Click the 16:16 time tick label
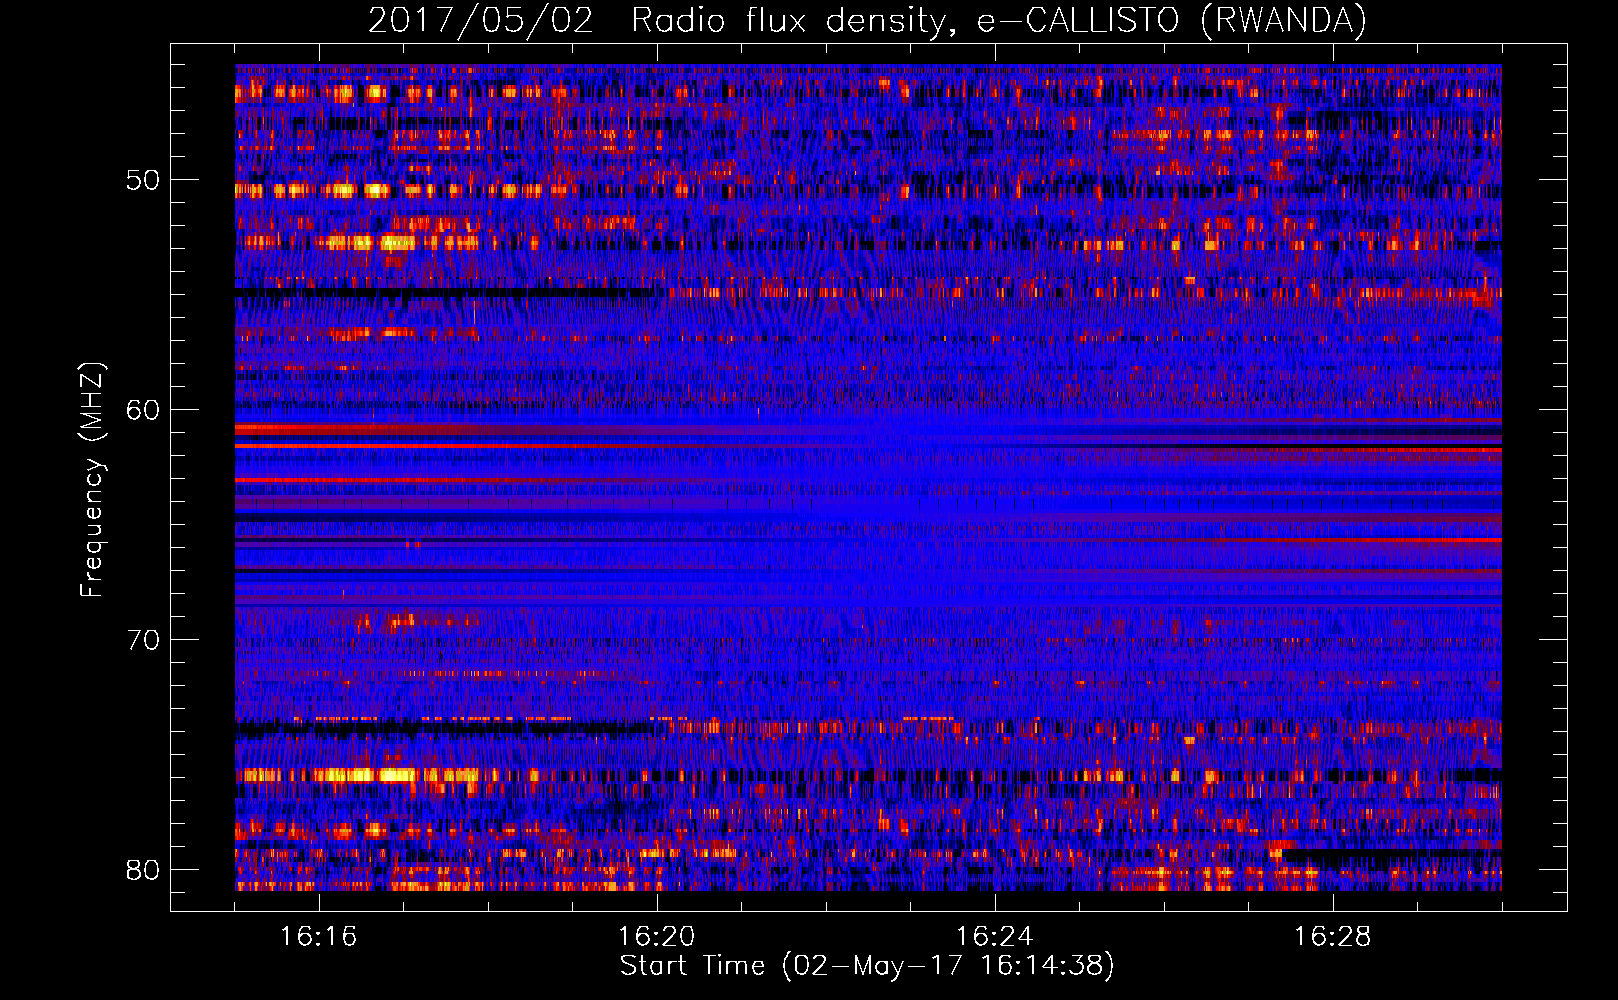Viewport: 1618px width, 1000px height. click(319, 937)
